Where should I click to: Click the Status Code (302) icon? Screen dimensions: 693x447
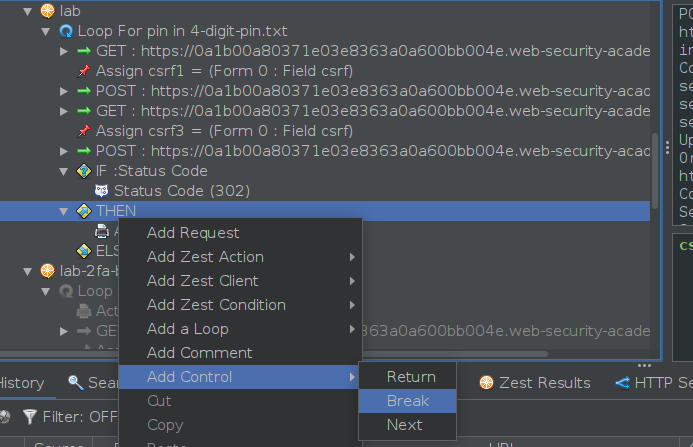tap(101, 191)
